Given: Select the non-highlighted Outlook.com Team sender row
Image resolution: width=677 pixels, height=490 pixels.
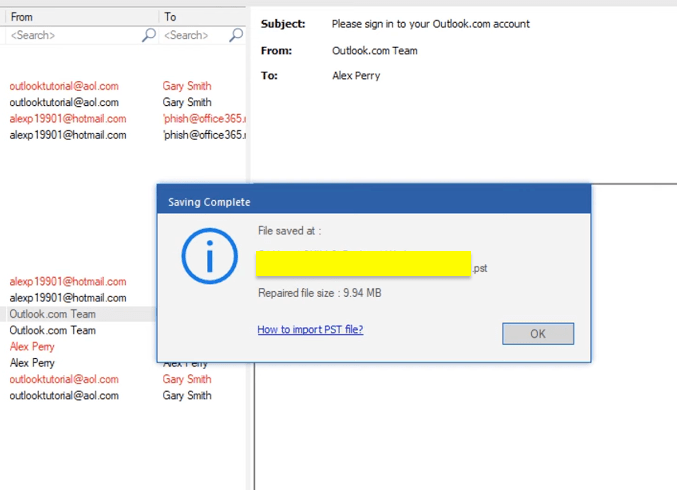Looking at the screenshot, I should (53, 330).
